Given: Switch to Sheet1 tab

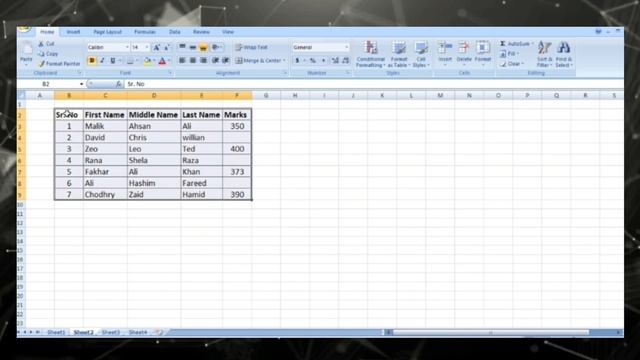Looking at the screenshot, I should [x=56, y=332].
